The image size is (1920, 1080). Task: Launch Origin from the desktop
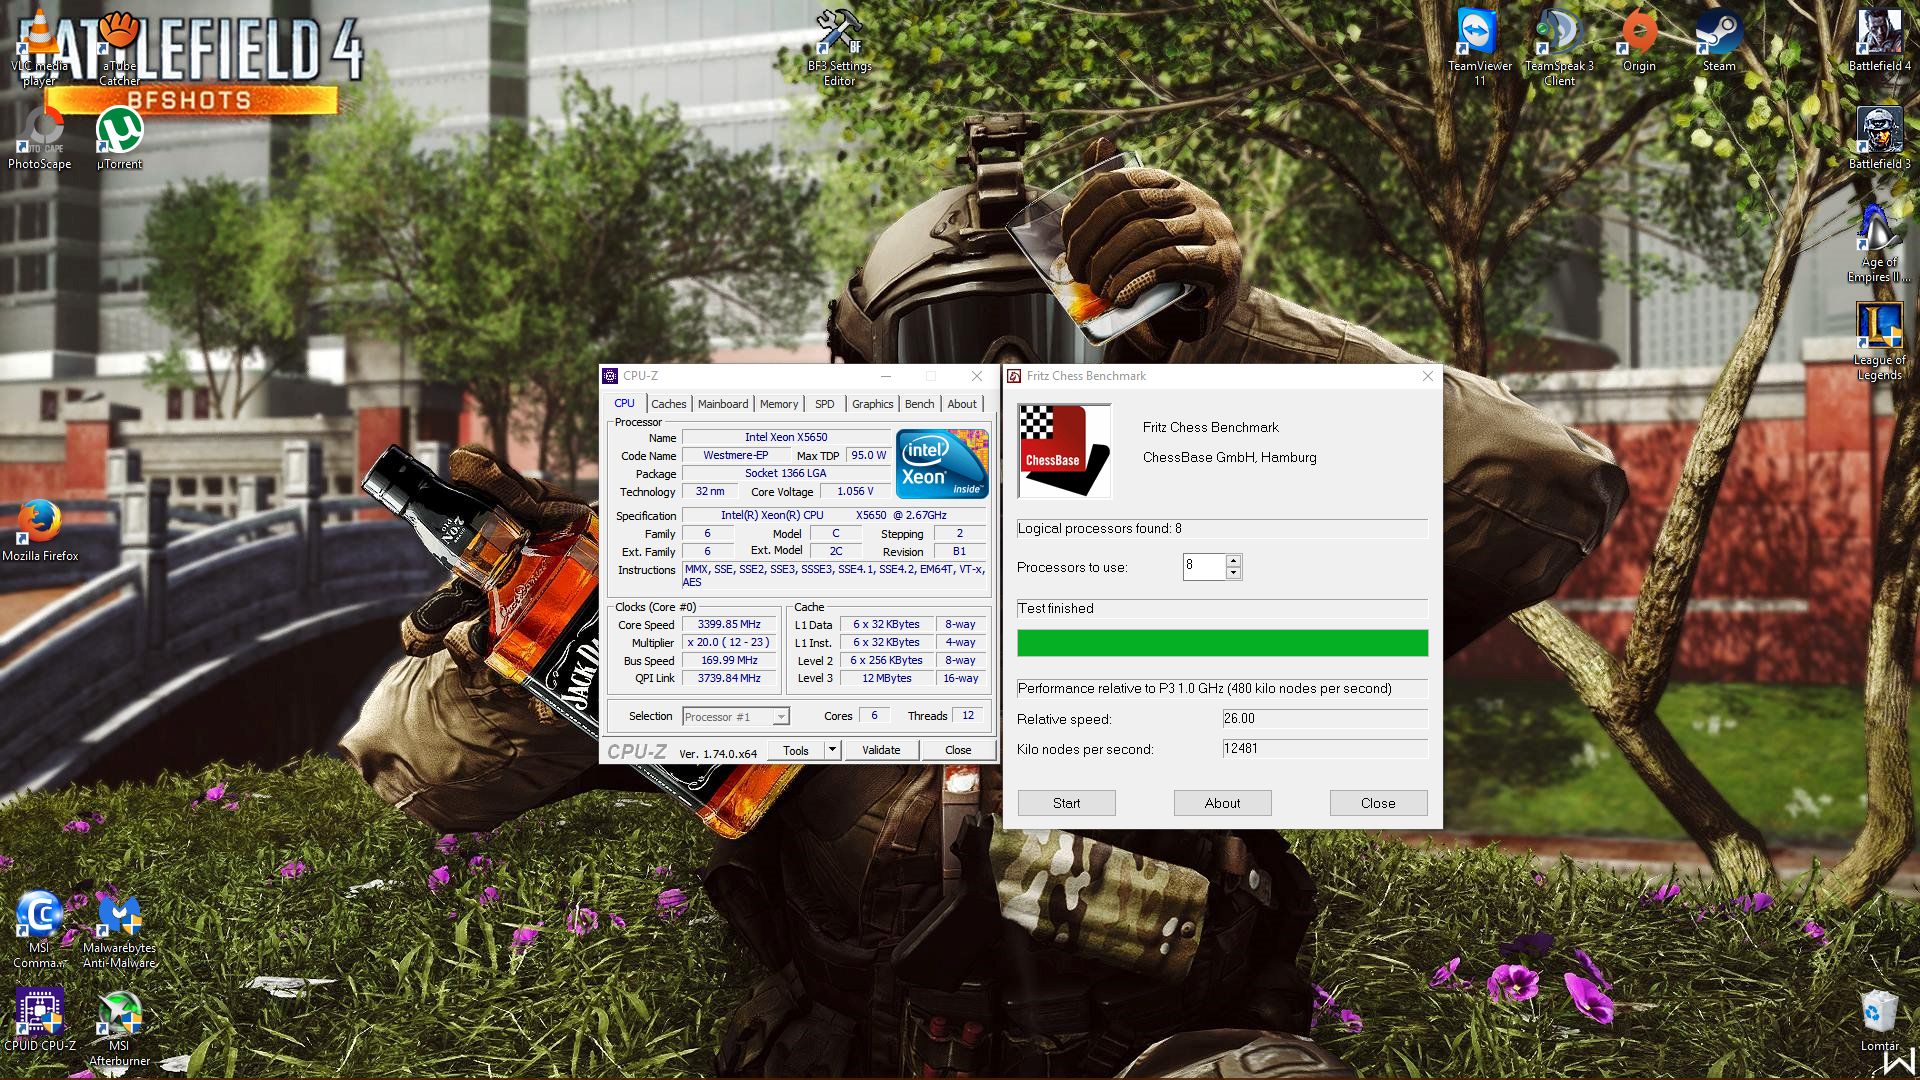[x=1639, y=41]
